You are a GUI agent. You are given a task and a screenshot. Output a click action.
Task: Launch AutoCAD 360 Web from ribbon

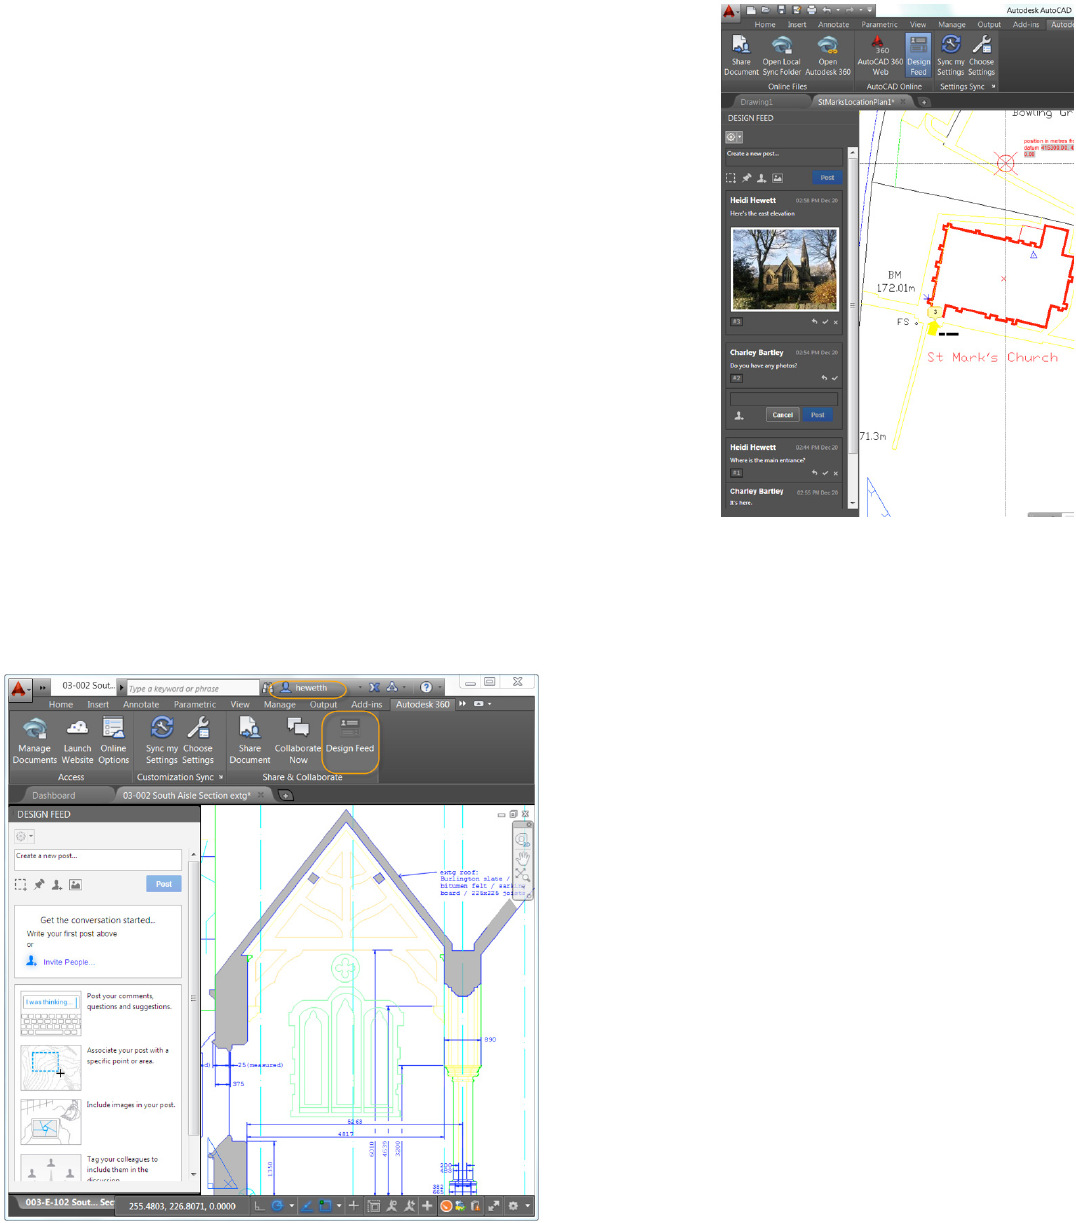(880, 56)
